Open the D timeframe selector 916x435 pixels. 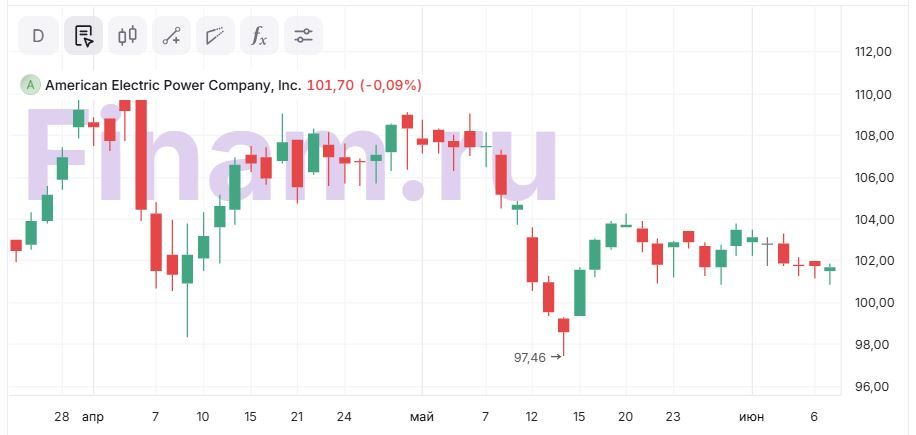point(38,36)
